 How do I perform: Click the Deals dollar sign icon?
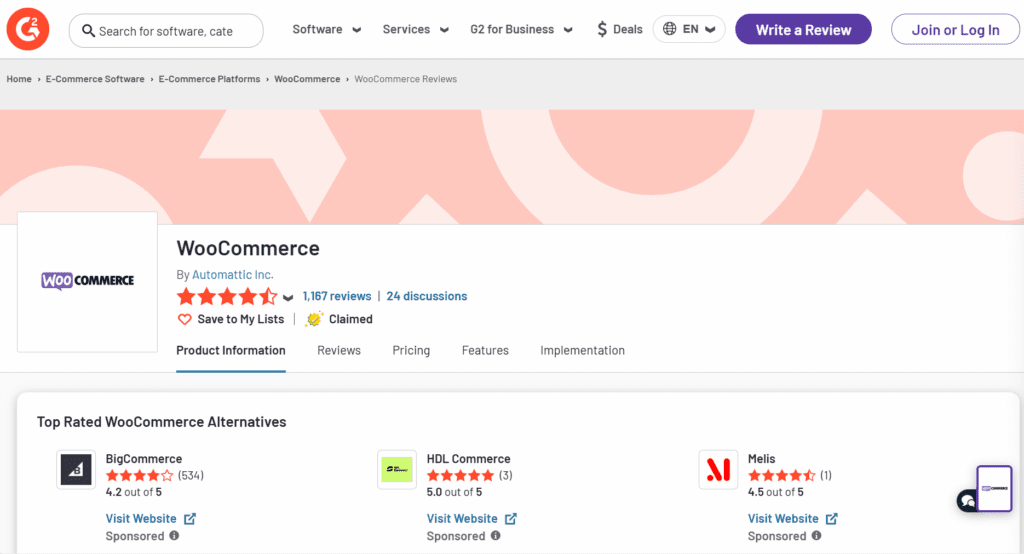602,29
